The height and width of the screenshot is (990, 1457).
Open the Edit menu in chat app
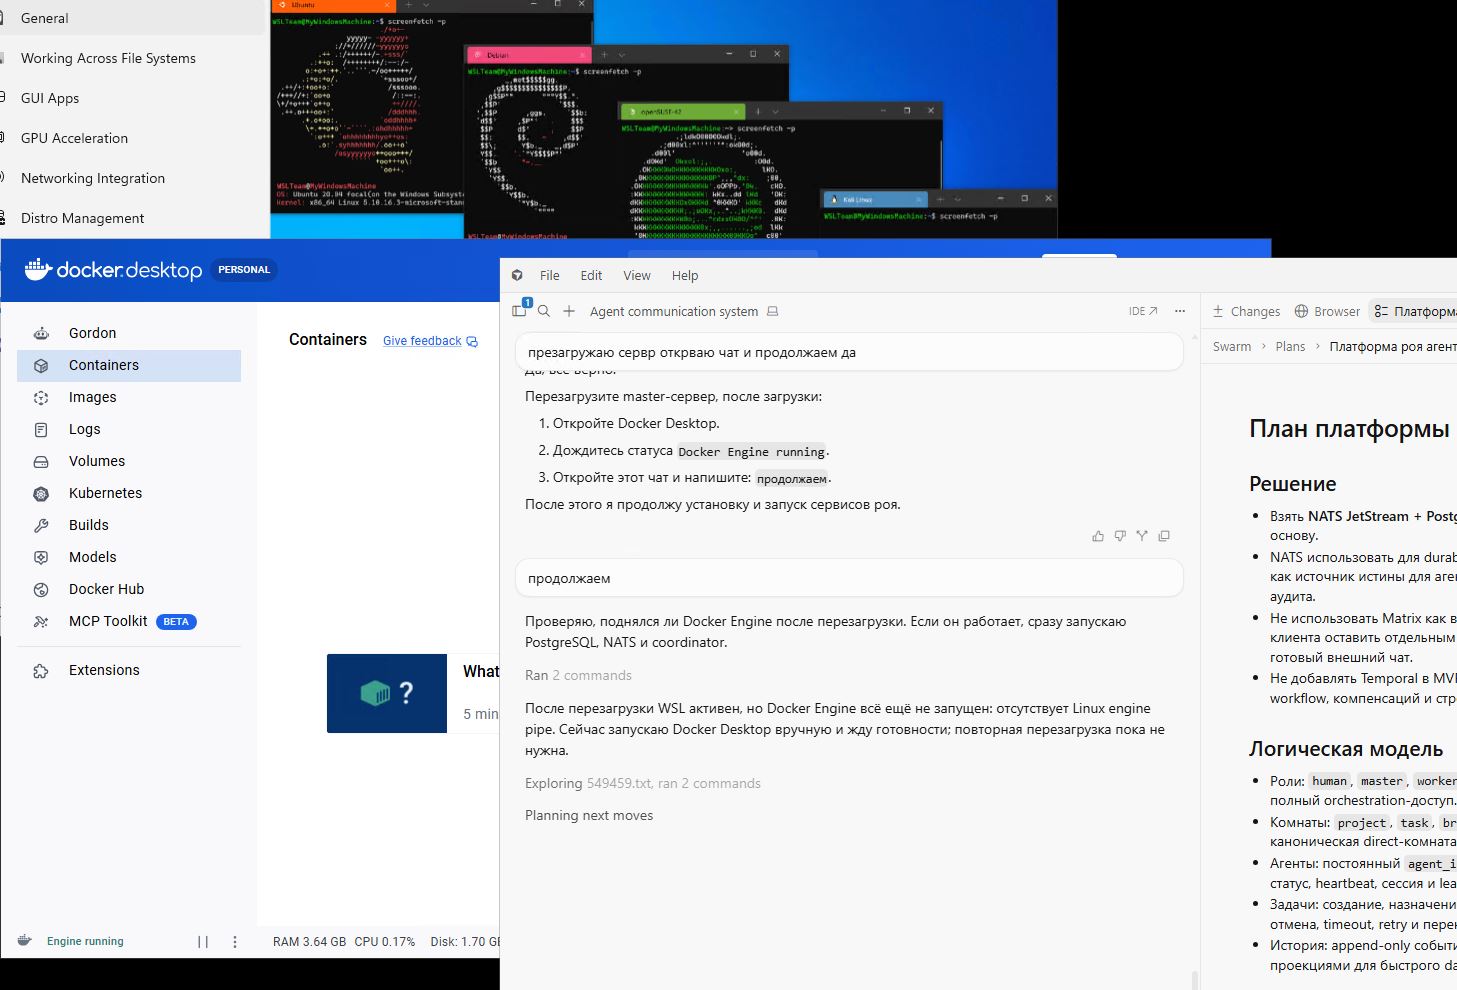[x=591, y=275]
